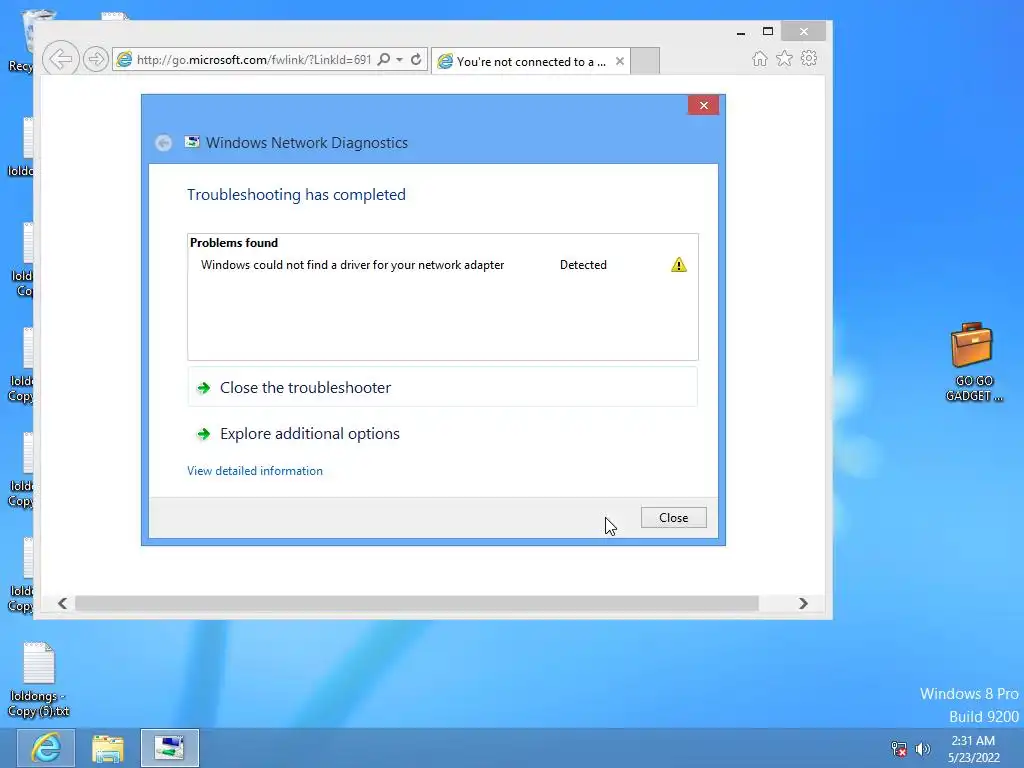Open GO GO GADGET briefcase desktop icon
The image size is (1024, 768).
[x=973, y=362]
